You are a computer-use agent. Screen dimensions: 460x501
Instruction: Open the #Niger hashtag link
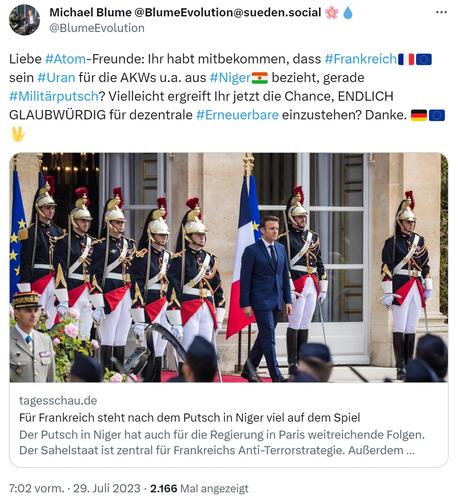coord(230,78)
